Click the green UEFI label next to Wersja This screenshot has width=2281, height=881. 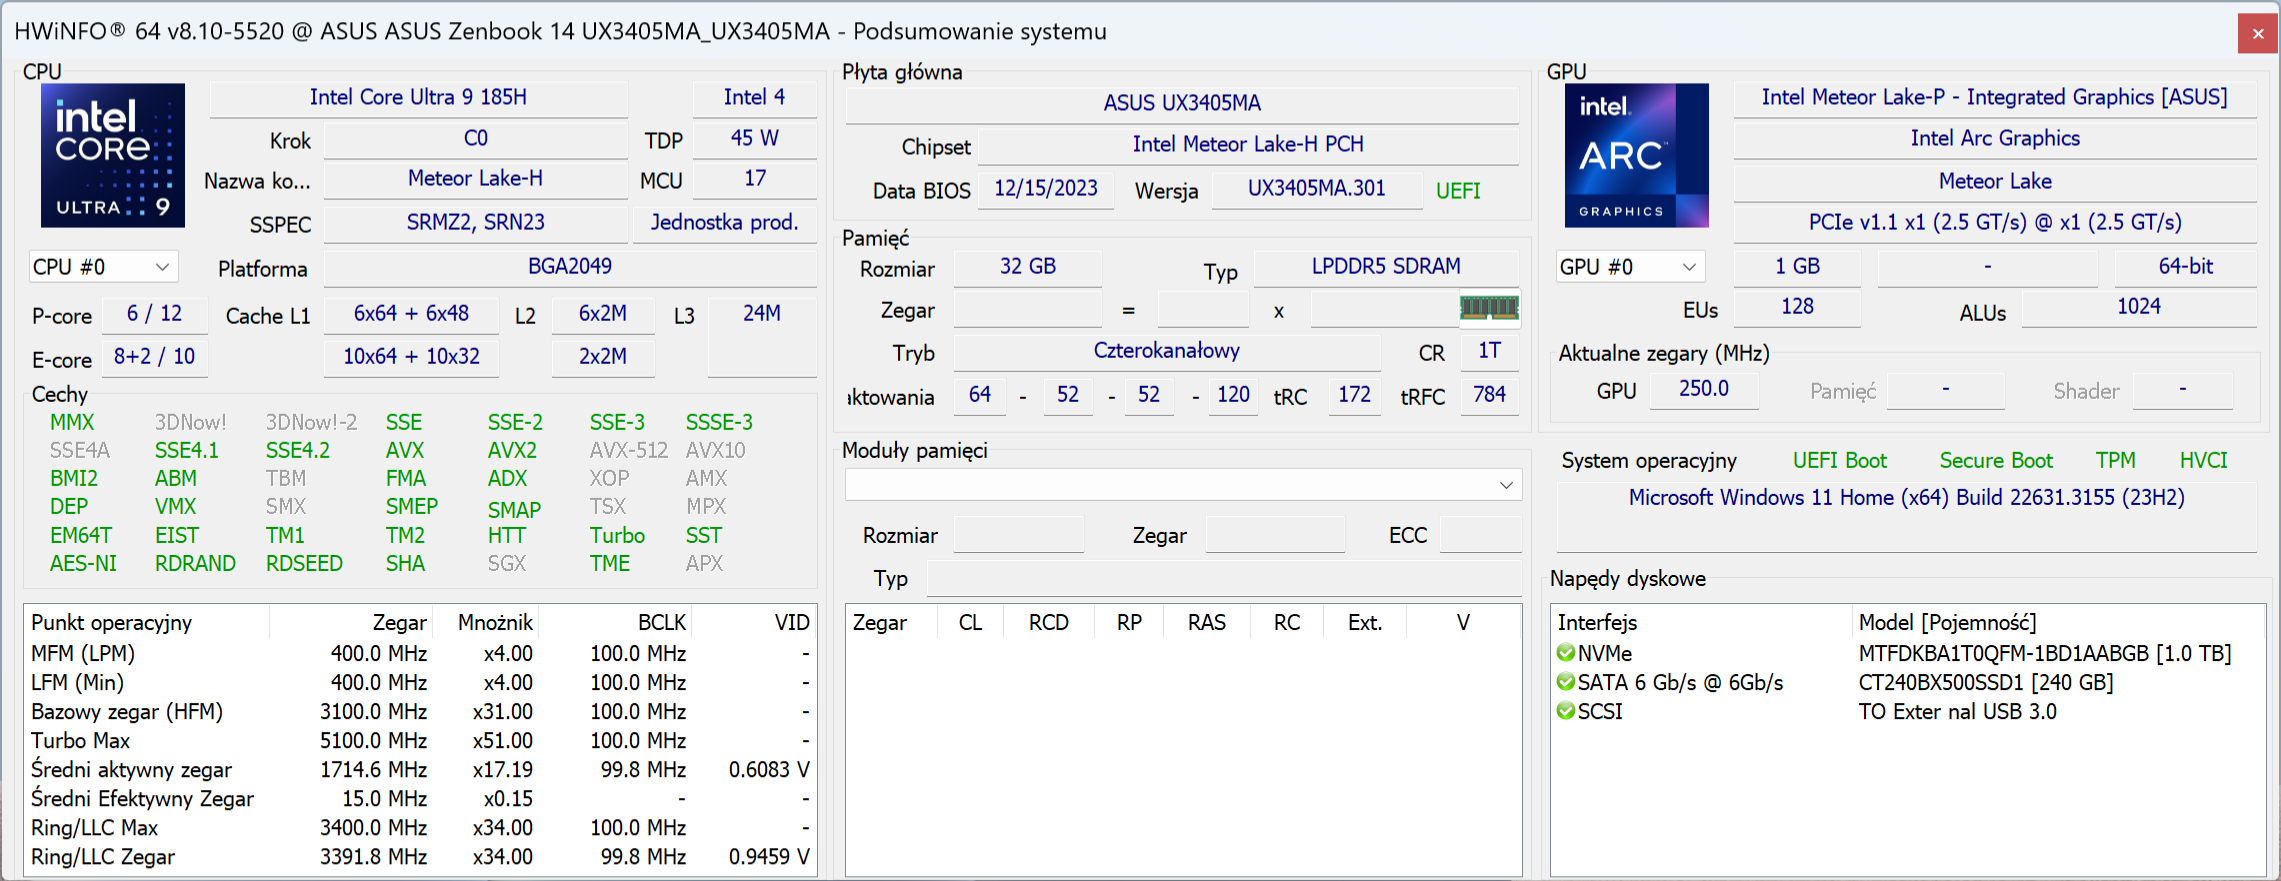[x=1458, y=191]
